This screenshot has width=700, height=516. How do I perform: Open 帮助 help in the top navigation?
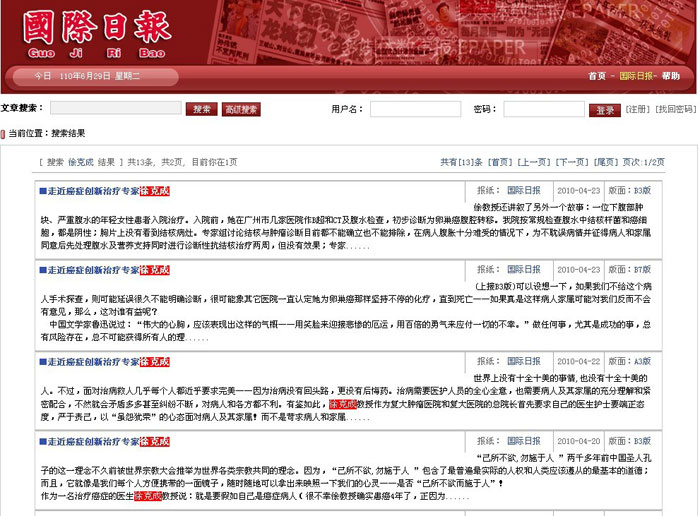(x=670, y=76)
